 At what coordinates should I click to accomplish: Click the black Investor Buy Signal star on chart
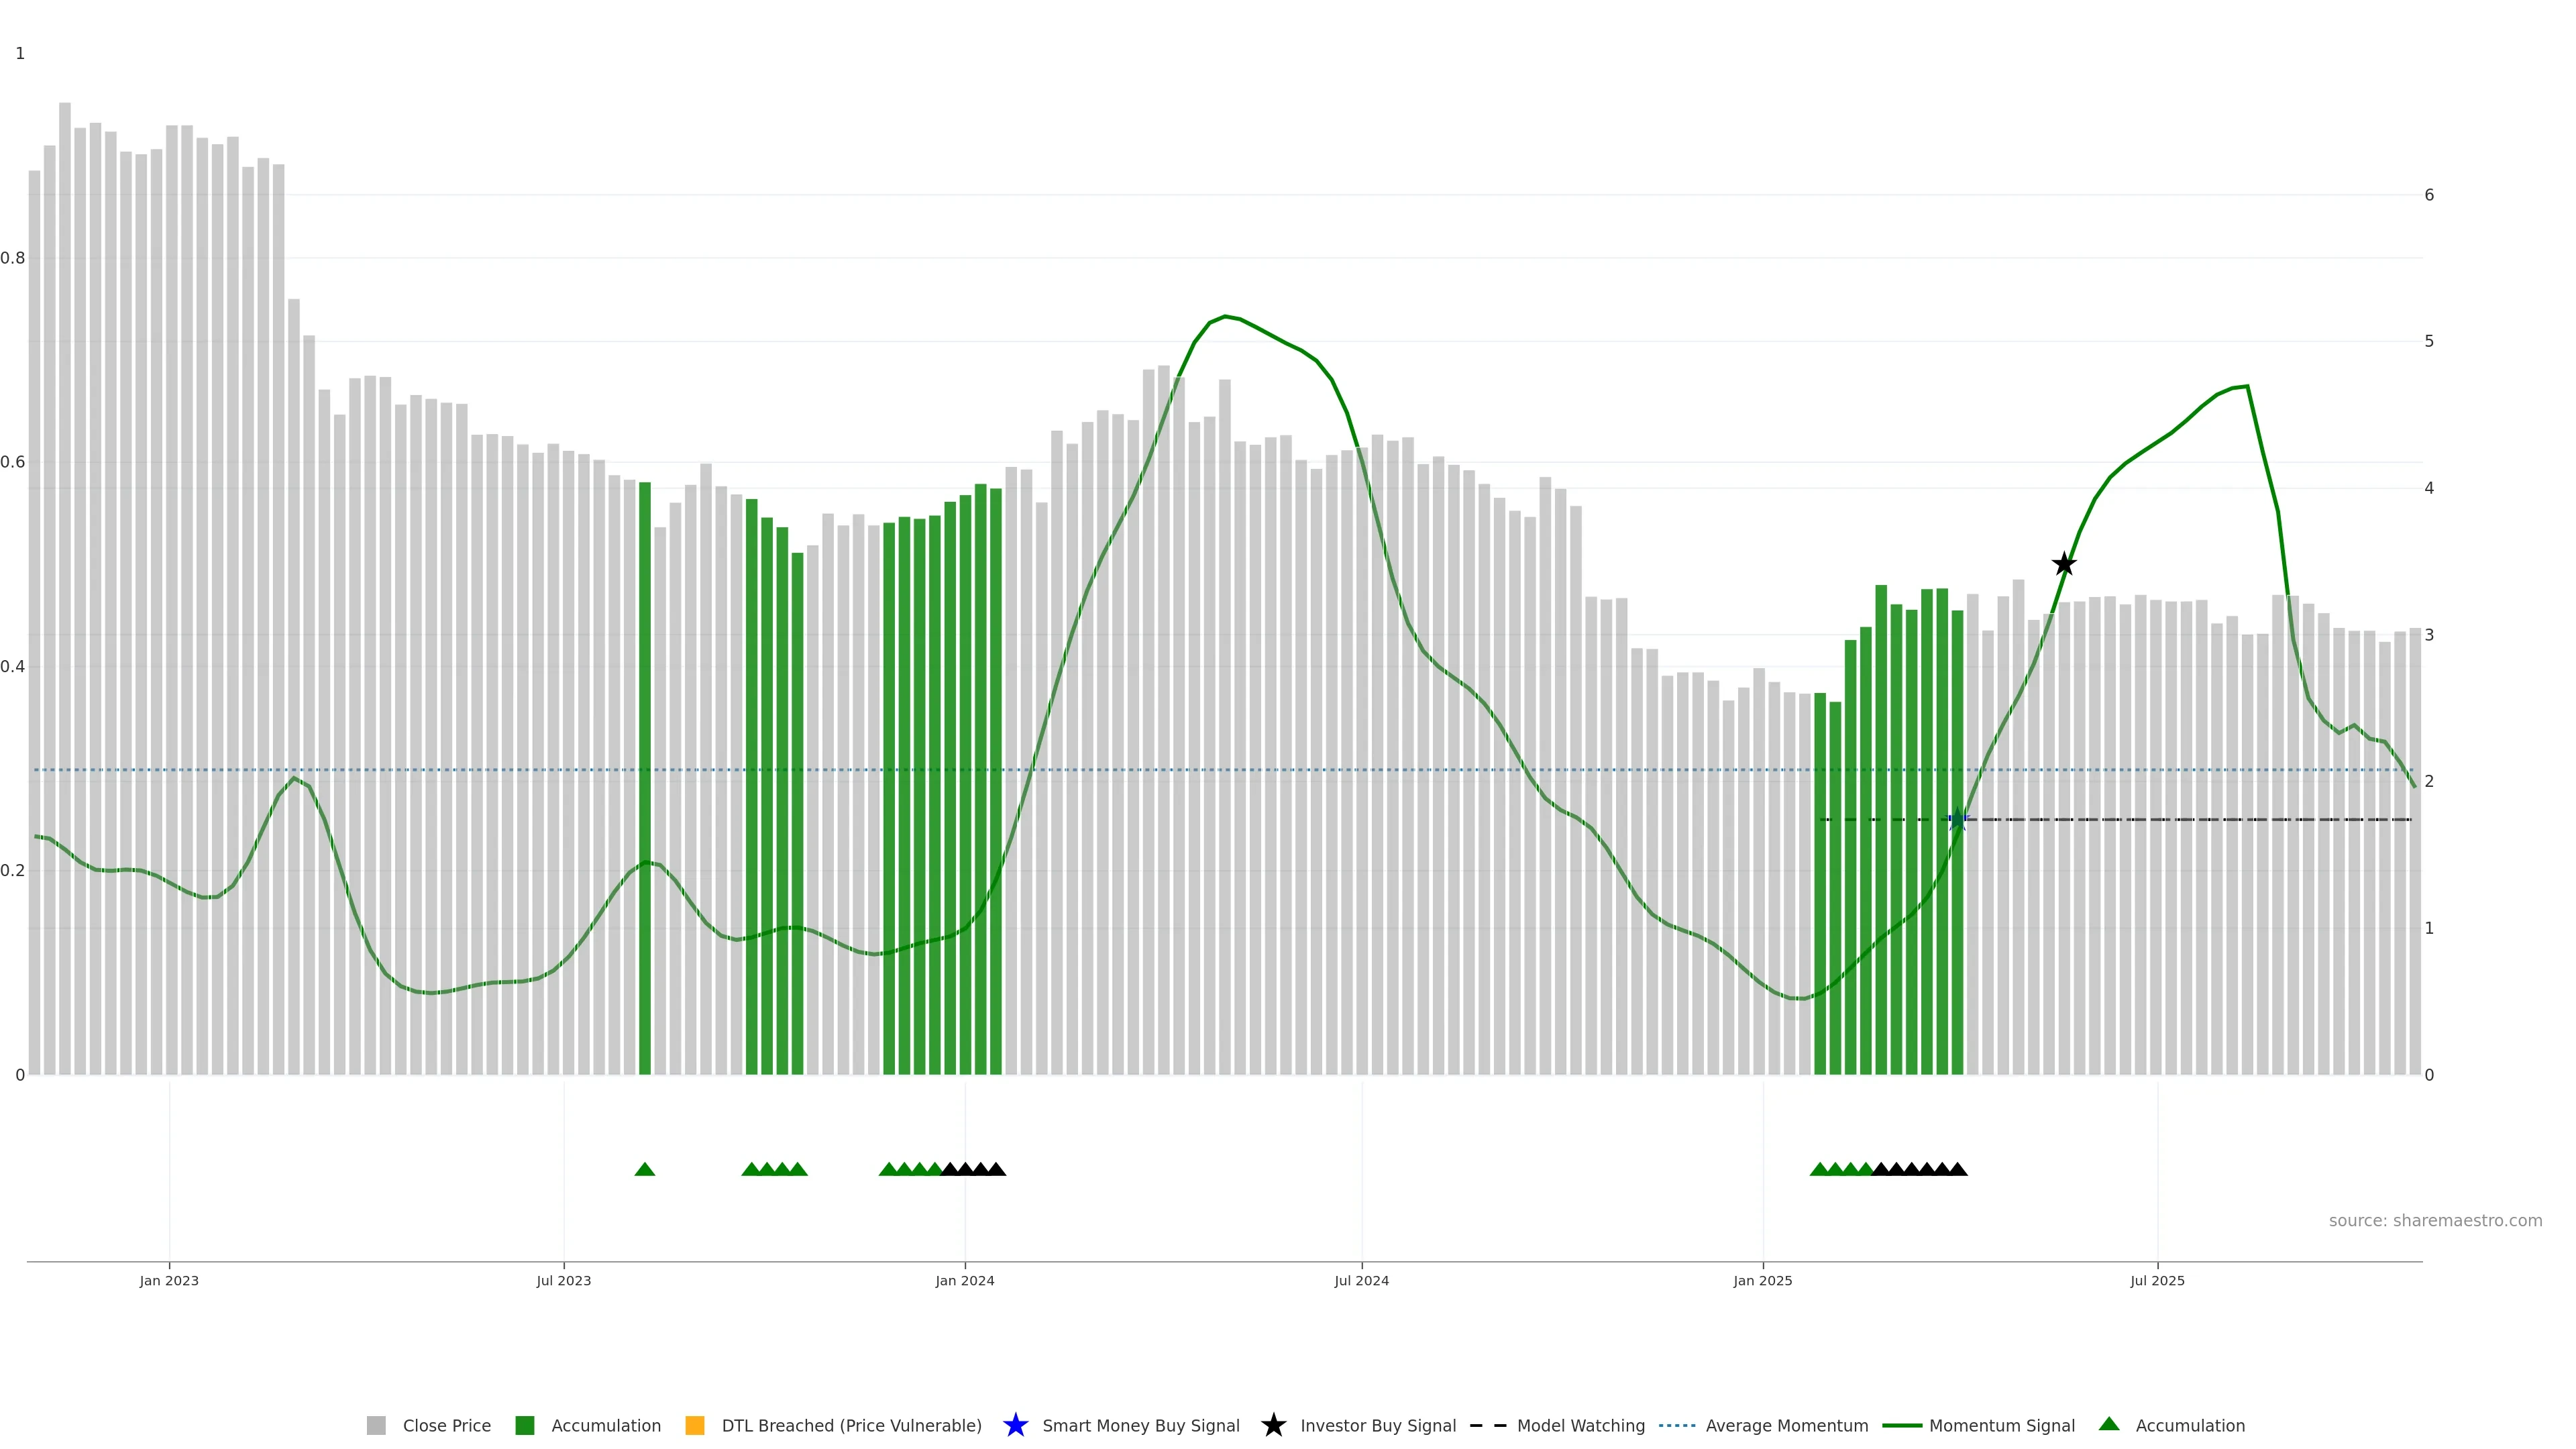point(2064,564)
